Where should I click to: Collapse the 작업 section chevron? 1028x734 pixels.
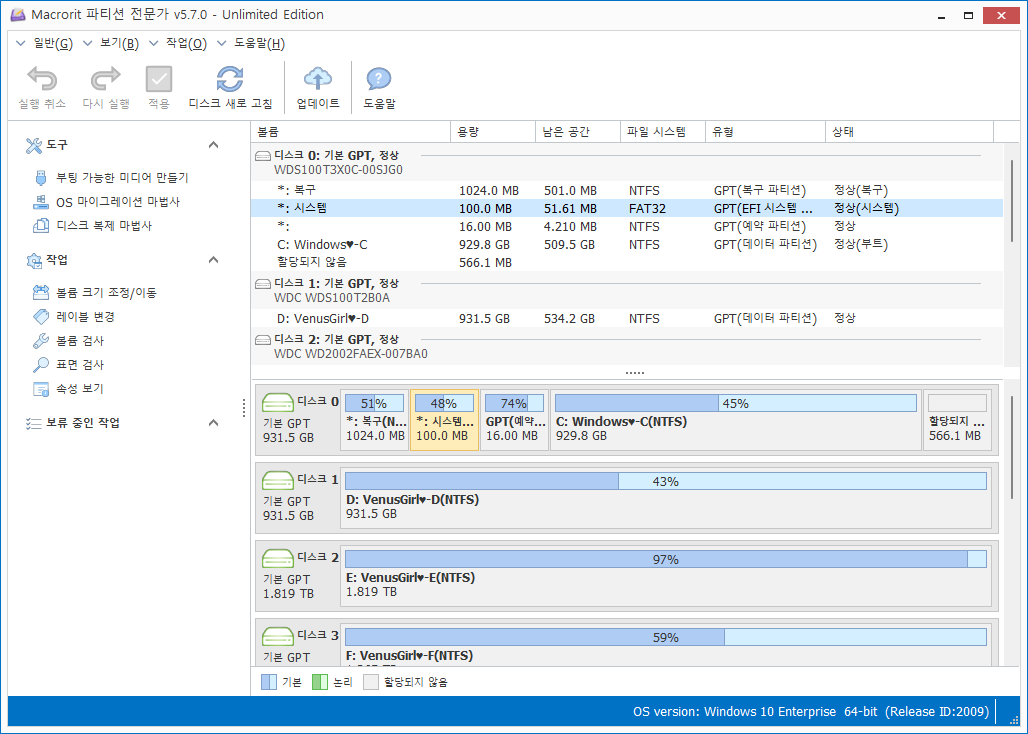coord(213,260)
